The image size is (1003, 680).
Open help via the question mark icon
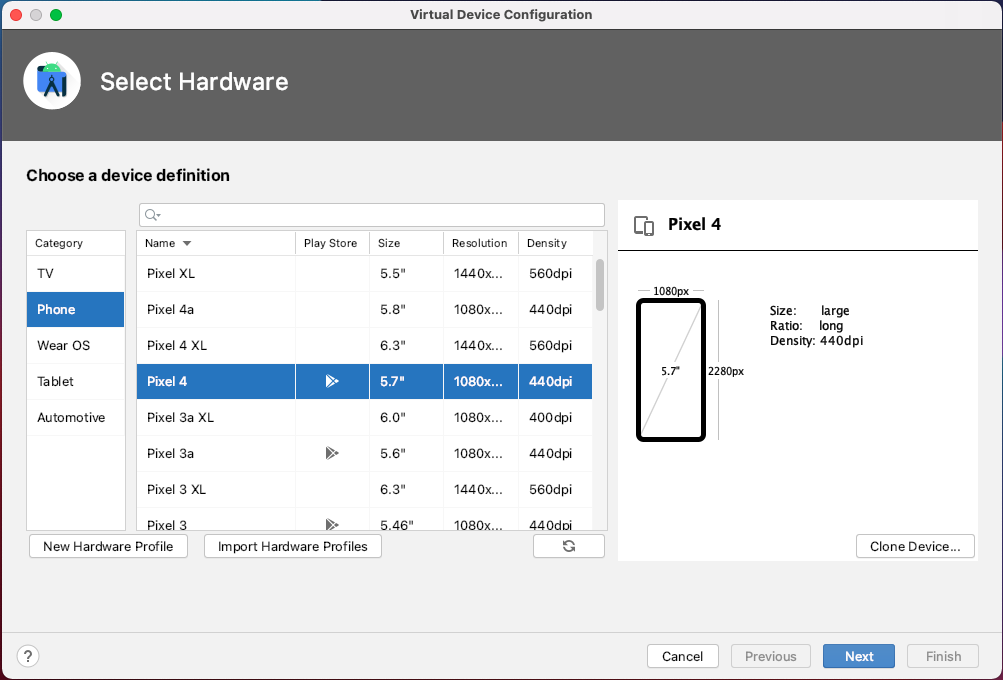tap(28, 656)
